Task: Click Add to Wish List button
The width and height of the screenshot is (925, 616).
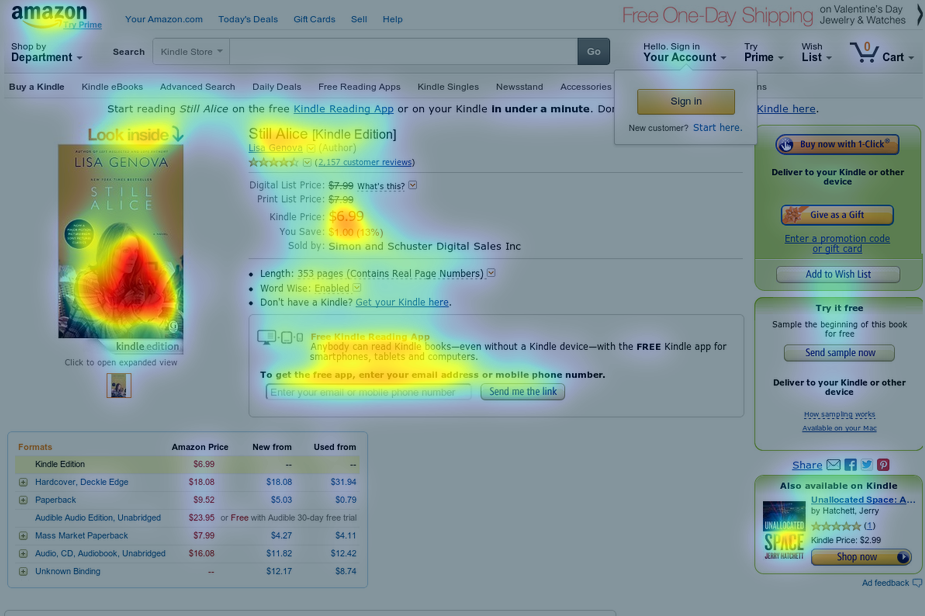Action: tap(838, 274)
